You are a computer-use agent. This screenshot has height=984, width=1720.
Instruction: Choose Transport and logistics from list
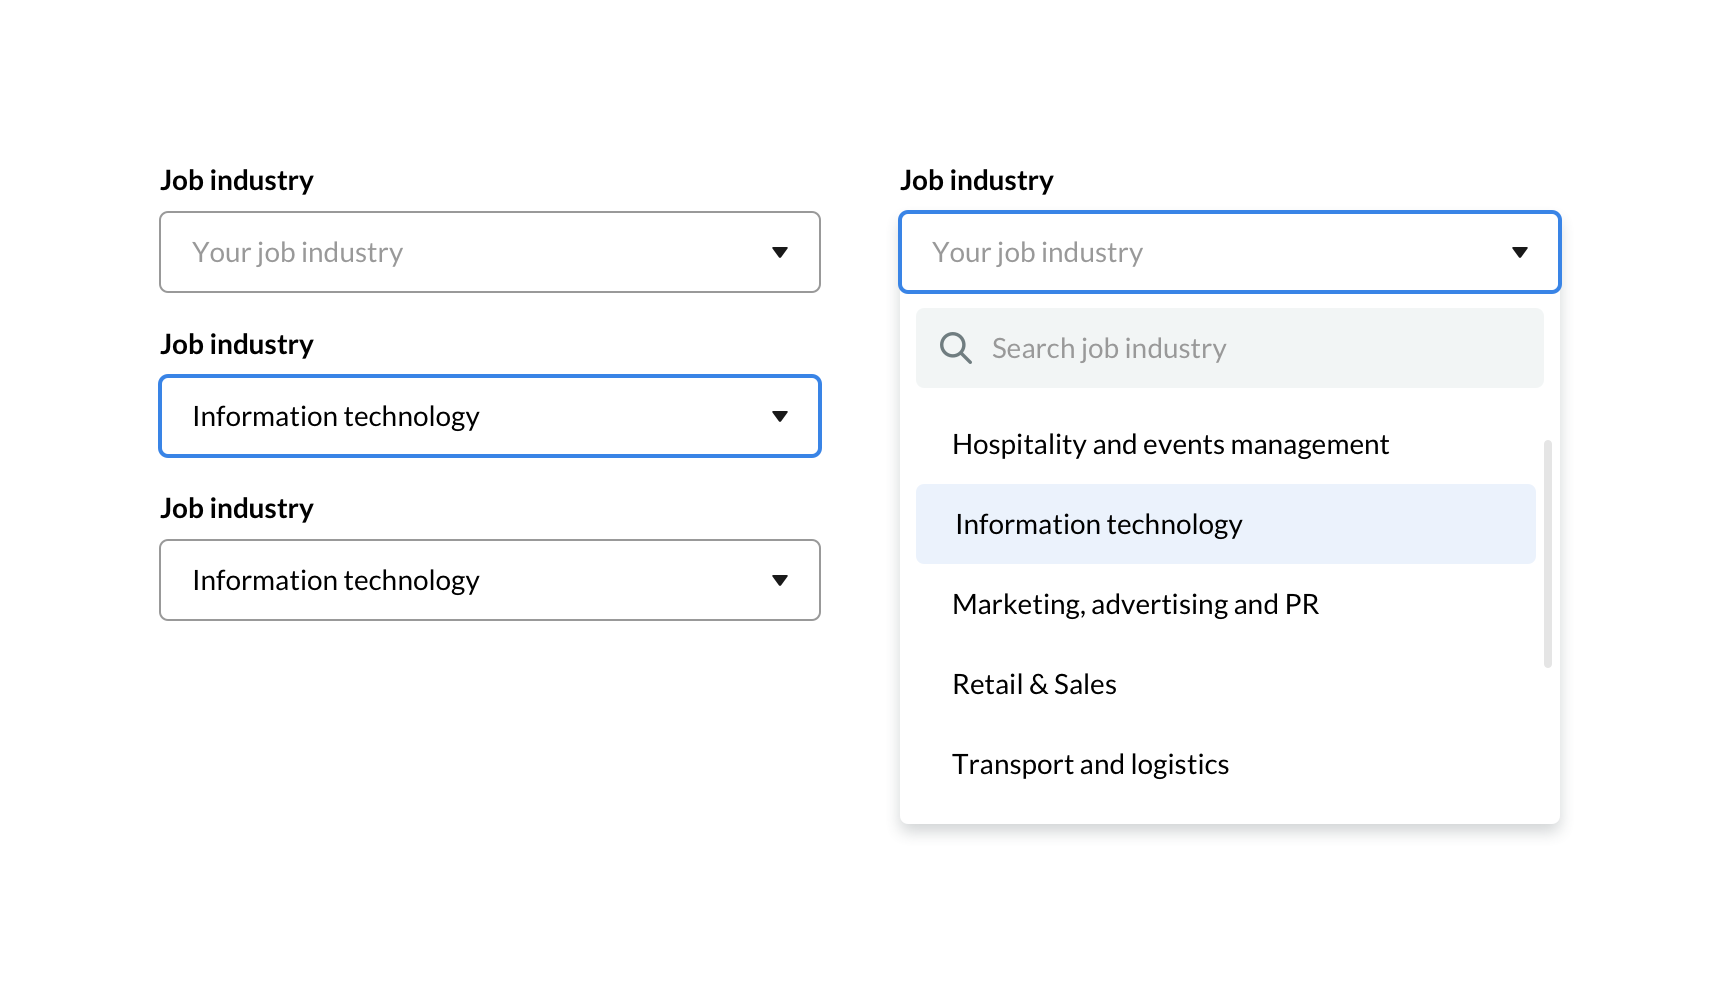(x=1090, y=764)
